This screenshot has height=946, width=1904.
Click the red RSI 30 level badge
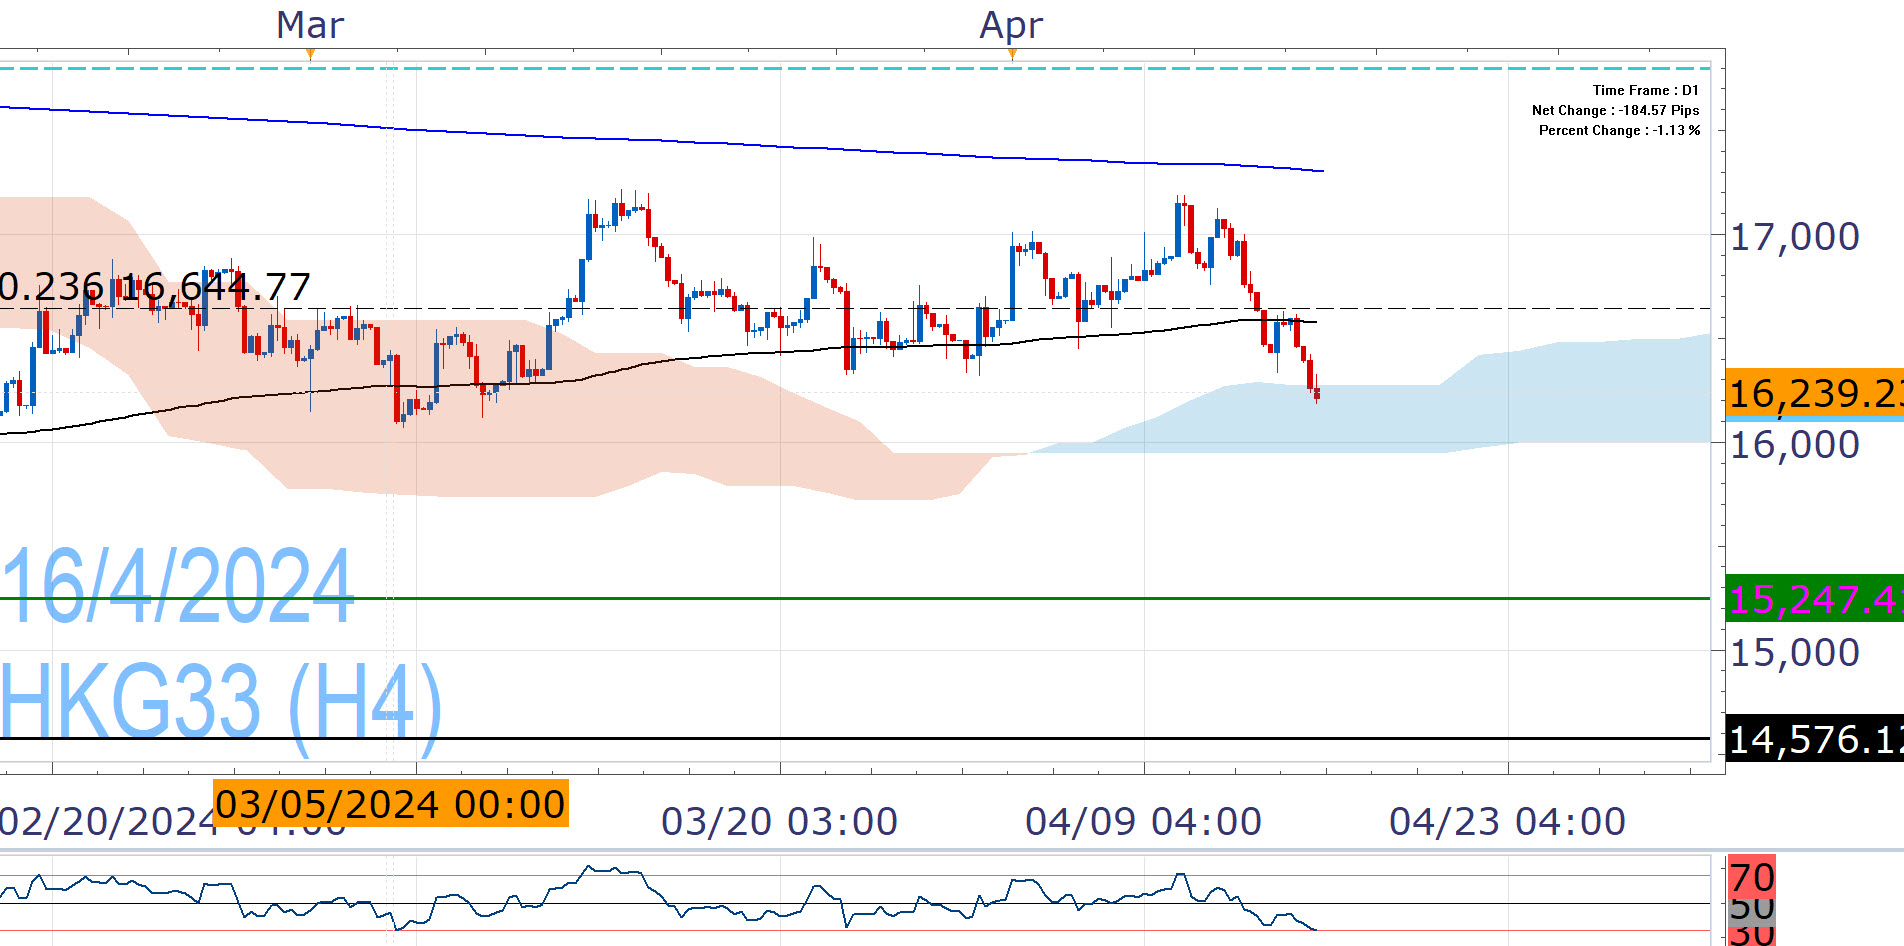[x=1751, y=936]
